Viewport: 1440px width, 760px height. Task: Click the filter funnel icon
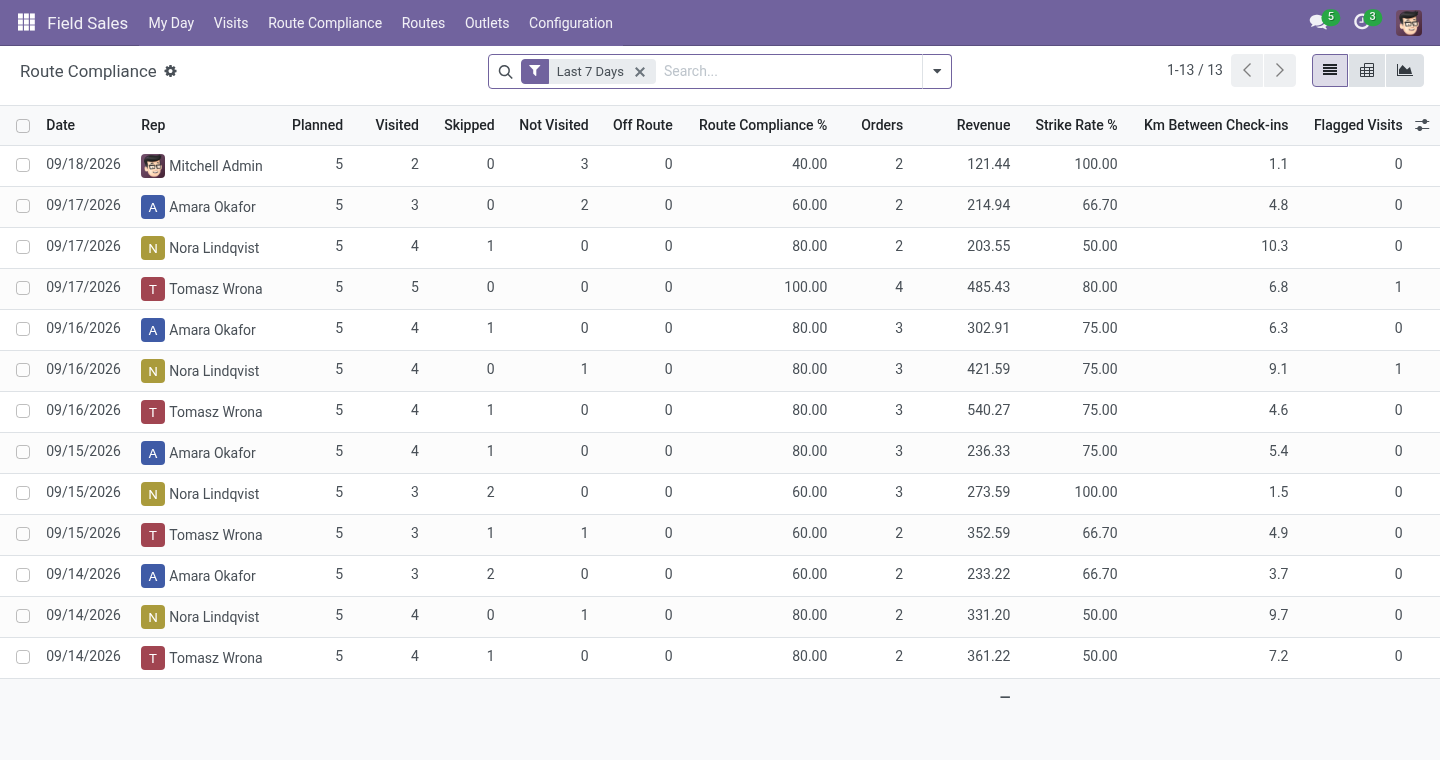click(x=535, y=71)
